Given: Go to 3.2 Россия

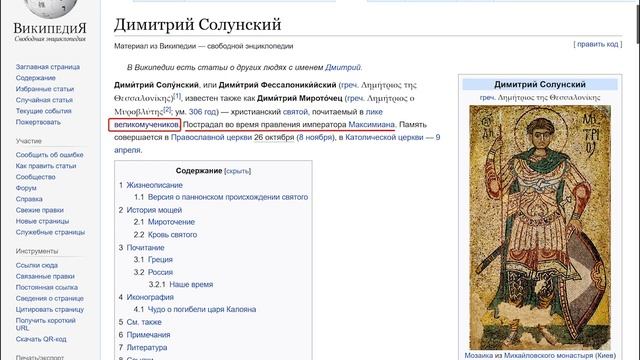Looking at the screenshot, I should click(x=160, y=272).
